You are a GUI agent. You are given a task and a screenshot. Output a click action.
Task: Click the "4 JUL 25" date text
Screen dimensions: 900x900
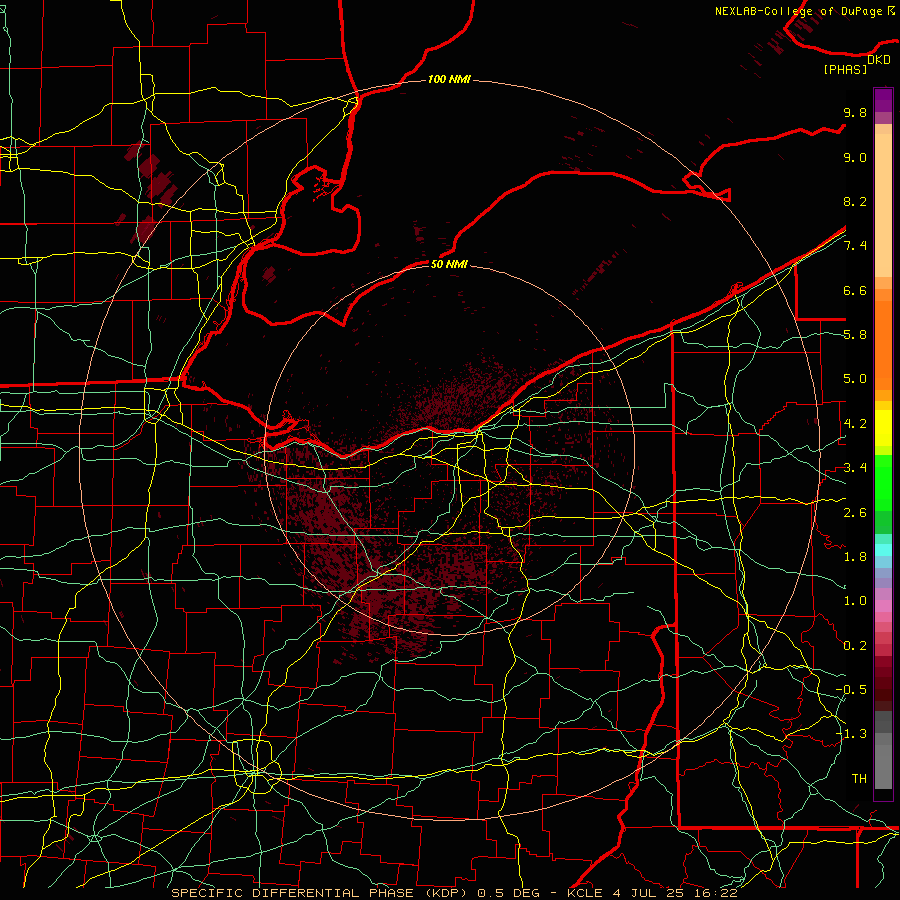tap(647, 893)
